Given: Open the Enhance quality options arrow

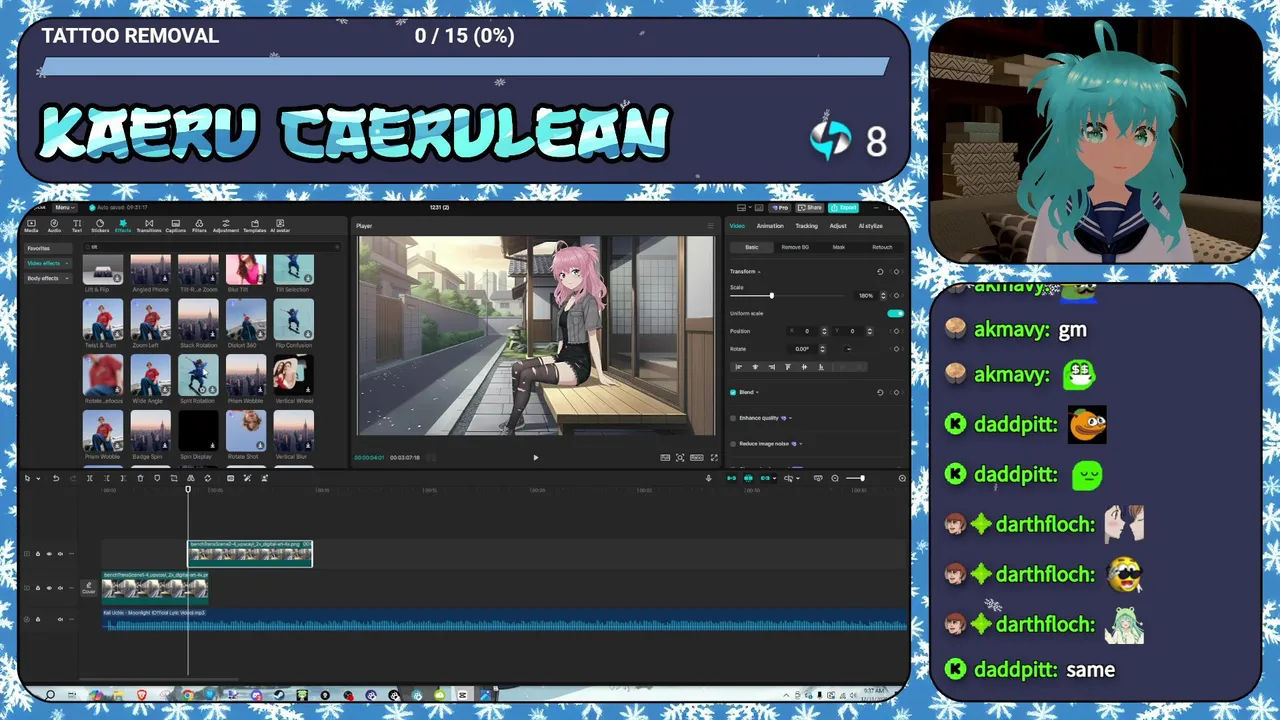Looking at the screenshot, I should tap(790, 418).
